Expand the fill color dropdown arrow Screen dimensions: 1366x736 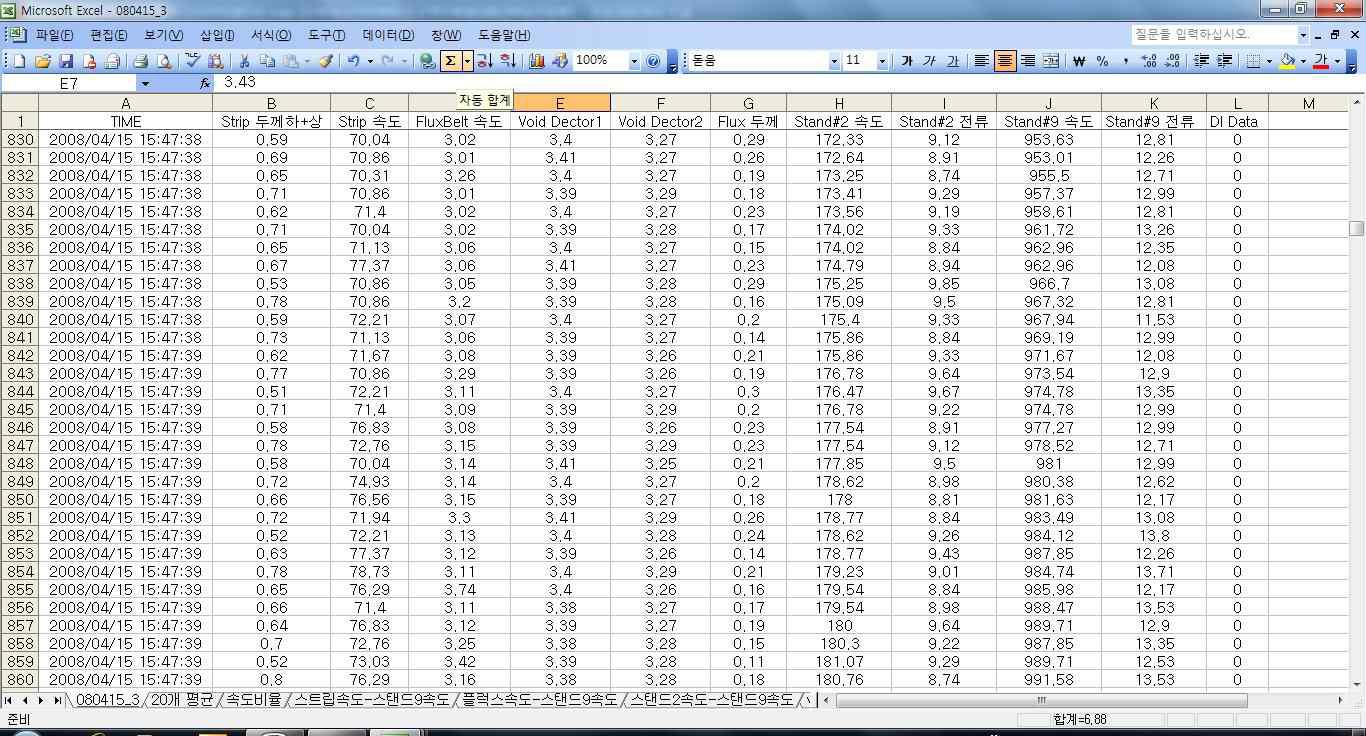coord(1303,61)
